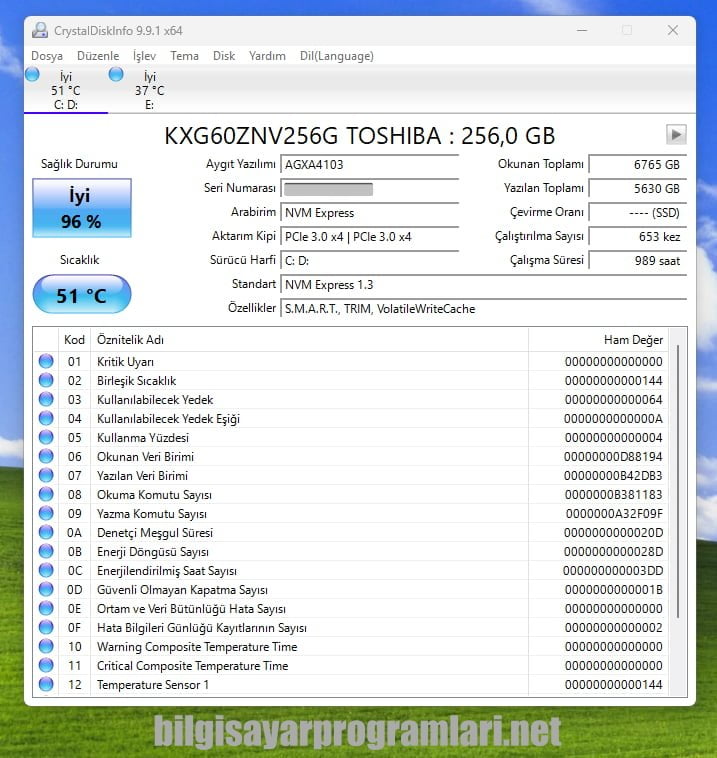
Task: Click status orb of Temperature Sensor 1 row
Action: (x=46, y=685)
